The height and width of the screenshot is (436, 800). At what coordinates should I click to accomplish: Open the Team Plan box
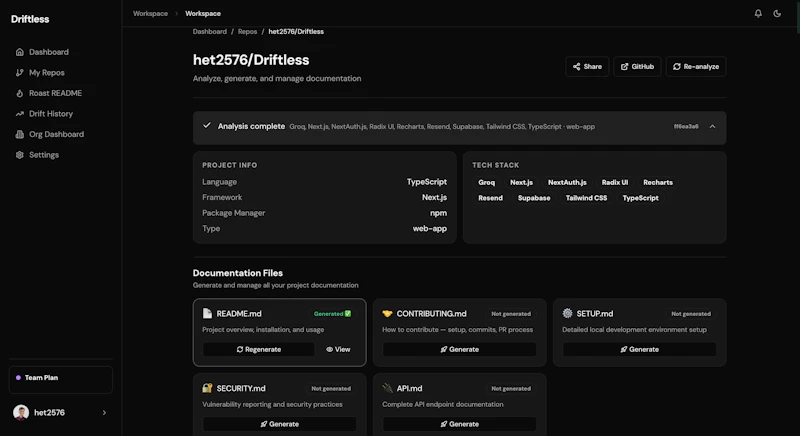pos(61,379)
